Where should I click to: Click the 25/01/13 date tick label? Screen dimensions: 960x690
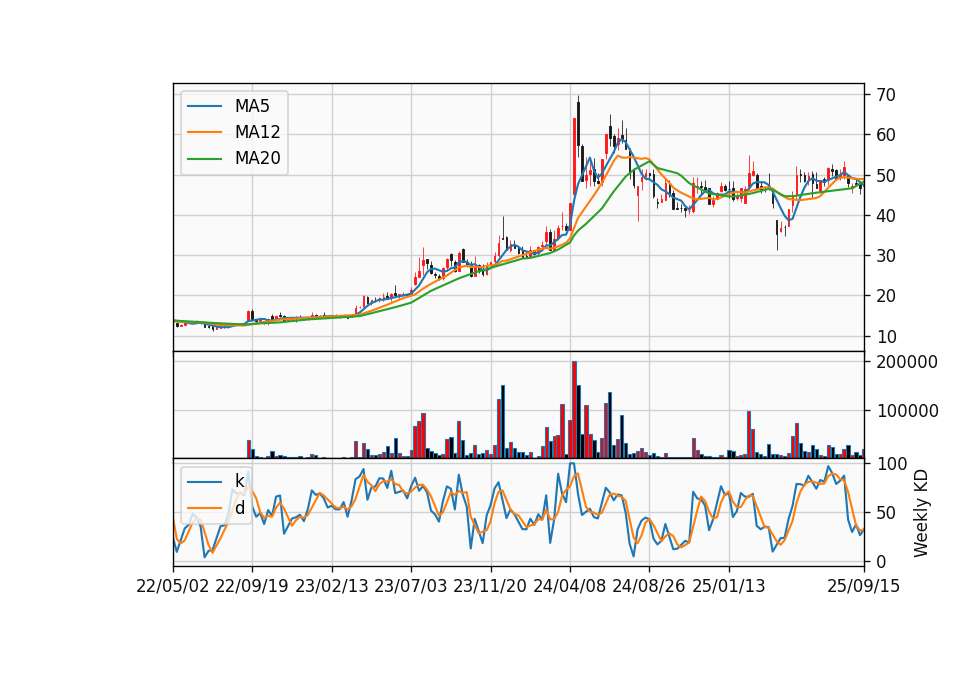[x=729, y=586]
